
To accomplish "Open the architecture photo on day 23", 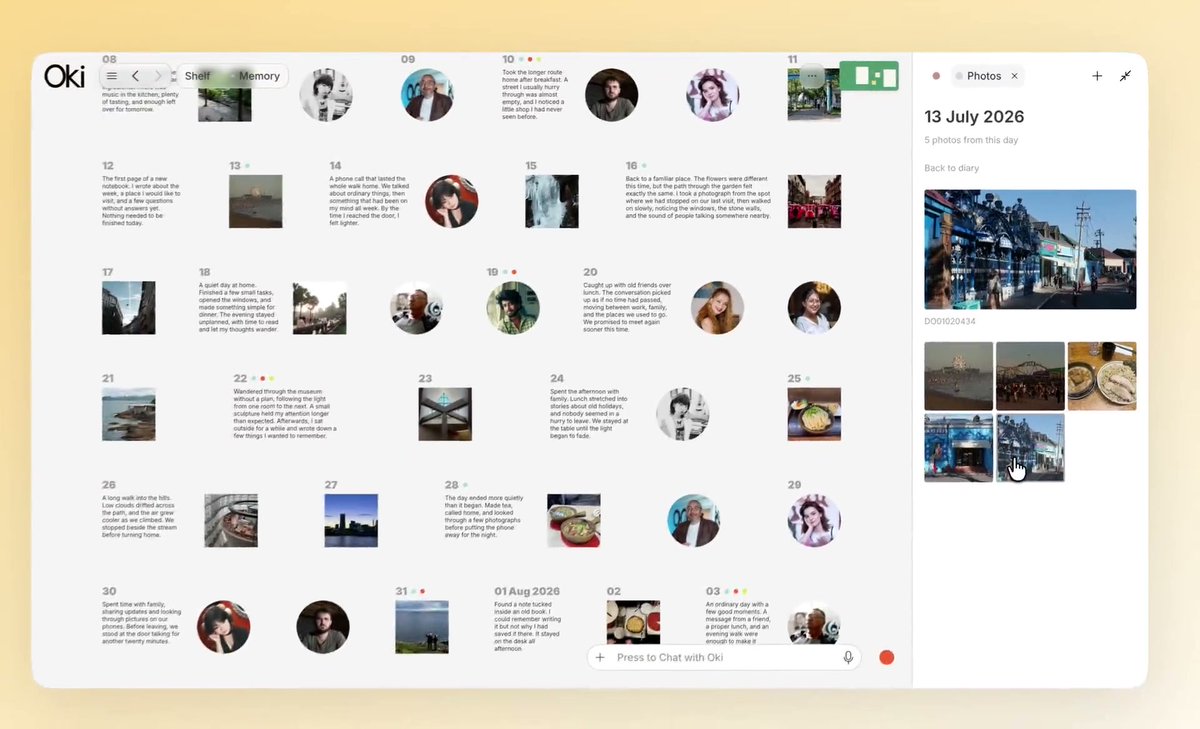I will pos(445,414).
